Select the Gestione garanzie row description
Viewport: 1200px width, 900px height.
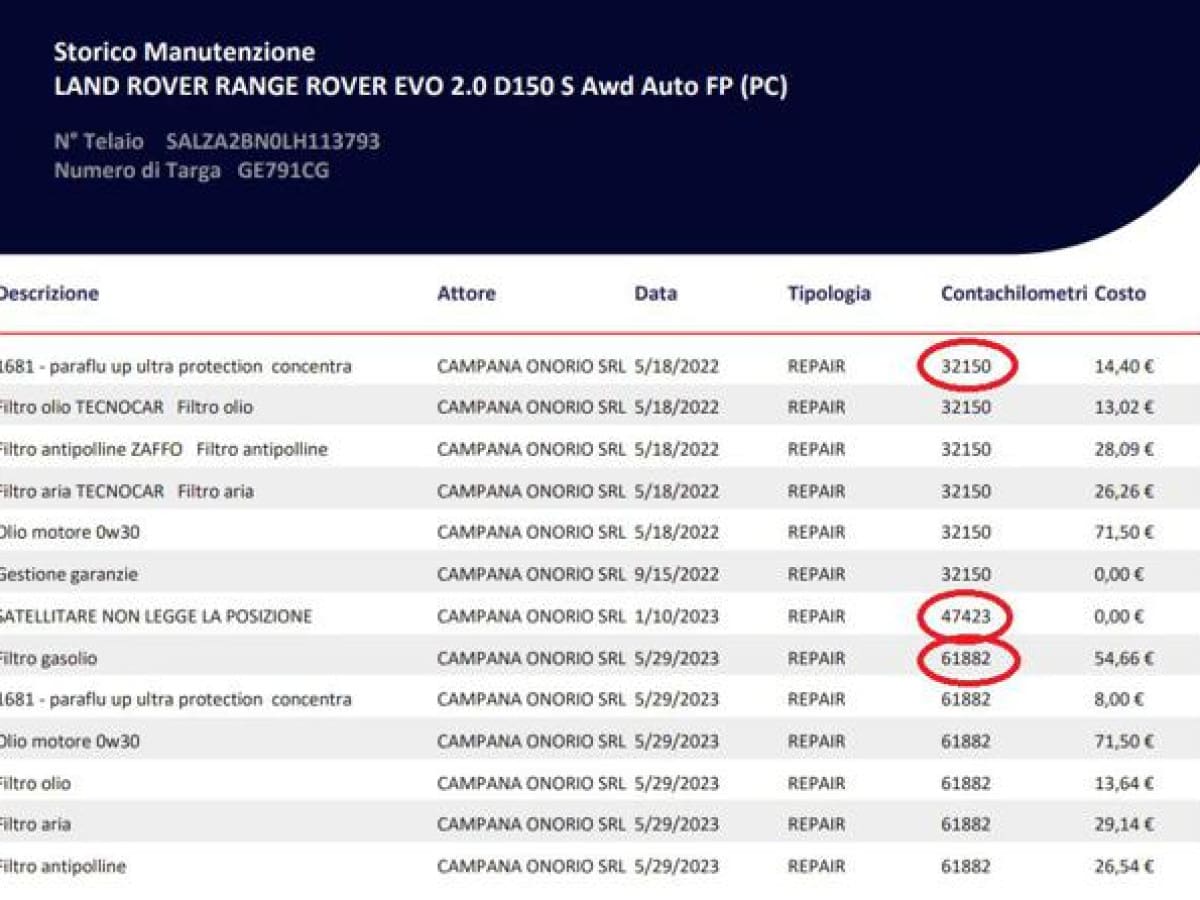point(69,575)
